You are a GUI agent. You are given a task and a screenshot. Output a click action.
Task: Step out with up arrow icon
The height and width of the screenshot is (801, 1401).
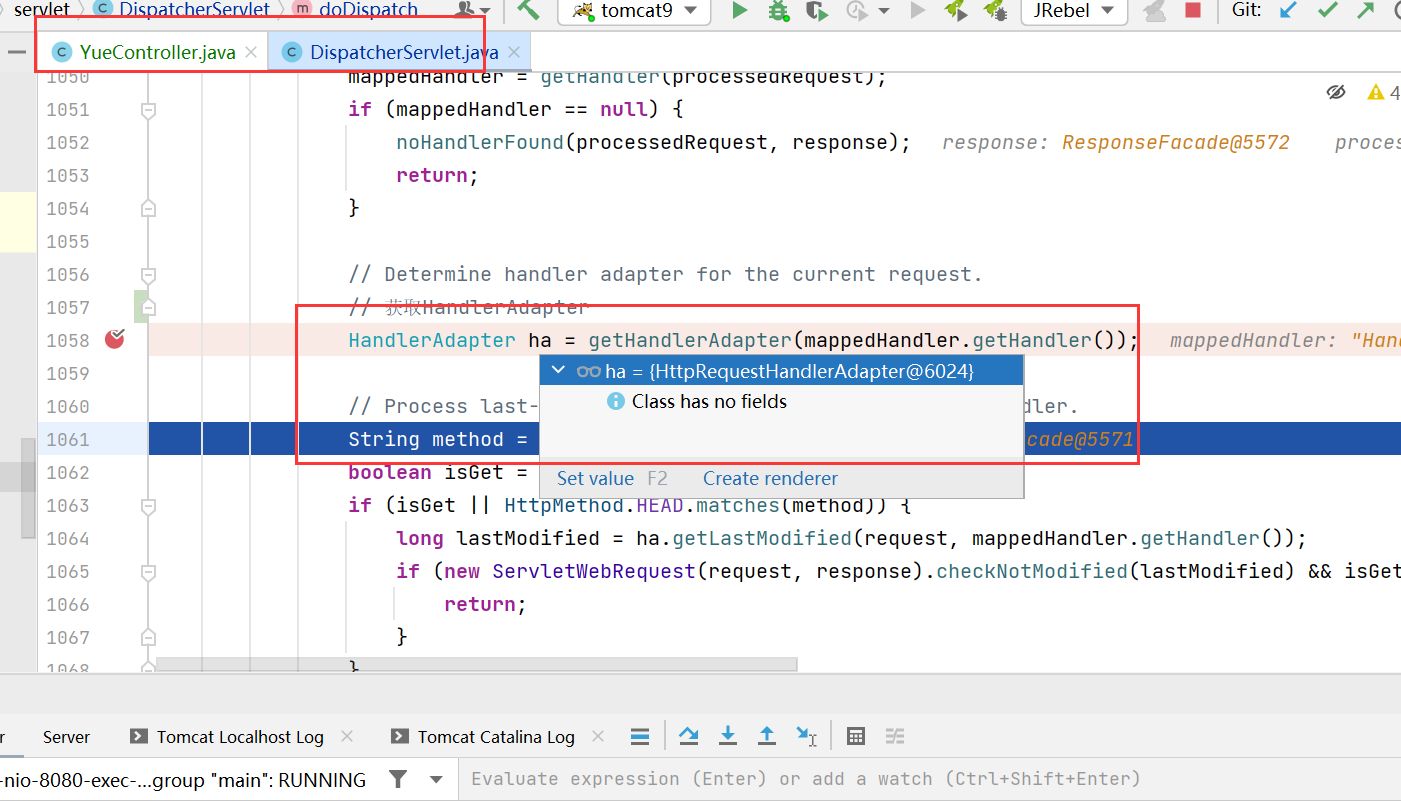[767, 736]
